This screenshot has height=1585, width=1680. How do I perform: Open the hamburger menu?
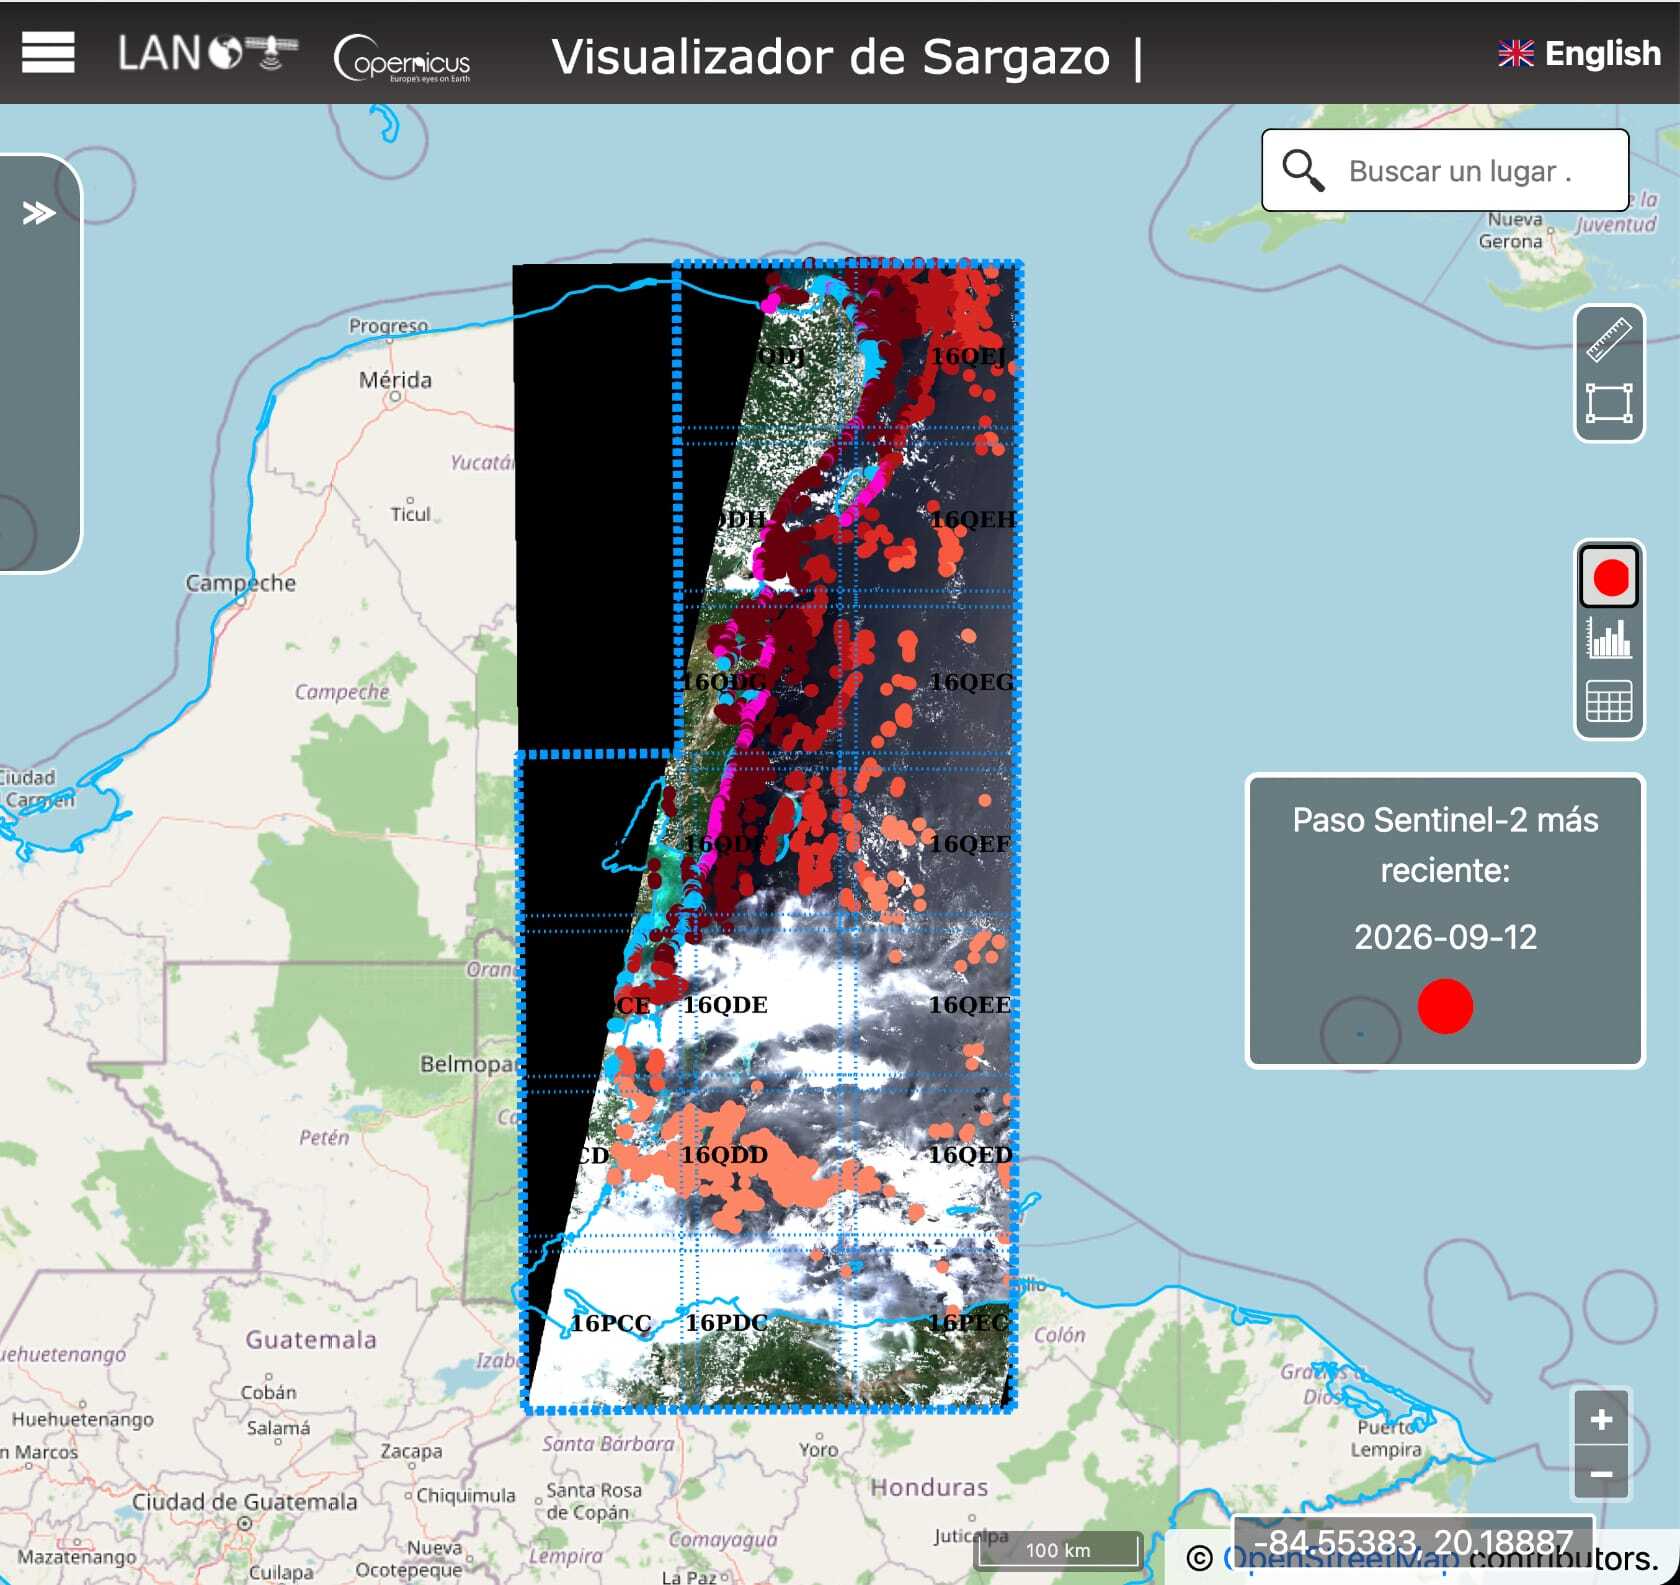[48, 52]
